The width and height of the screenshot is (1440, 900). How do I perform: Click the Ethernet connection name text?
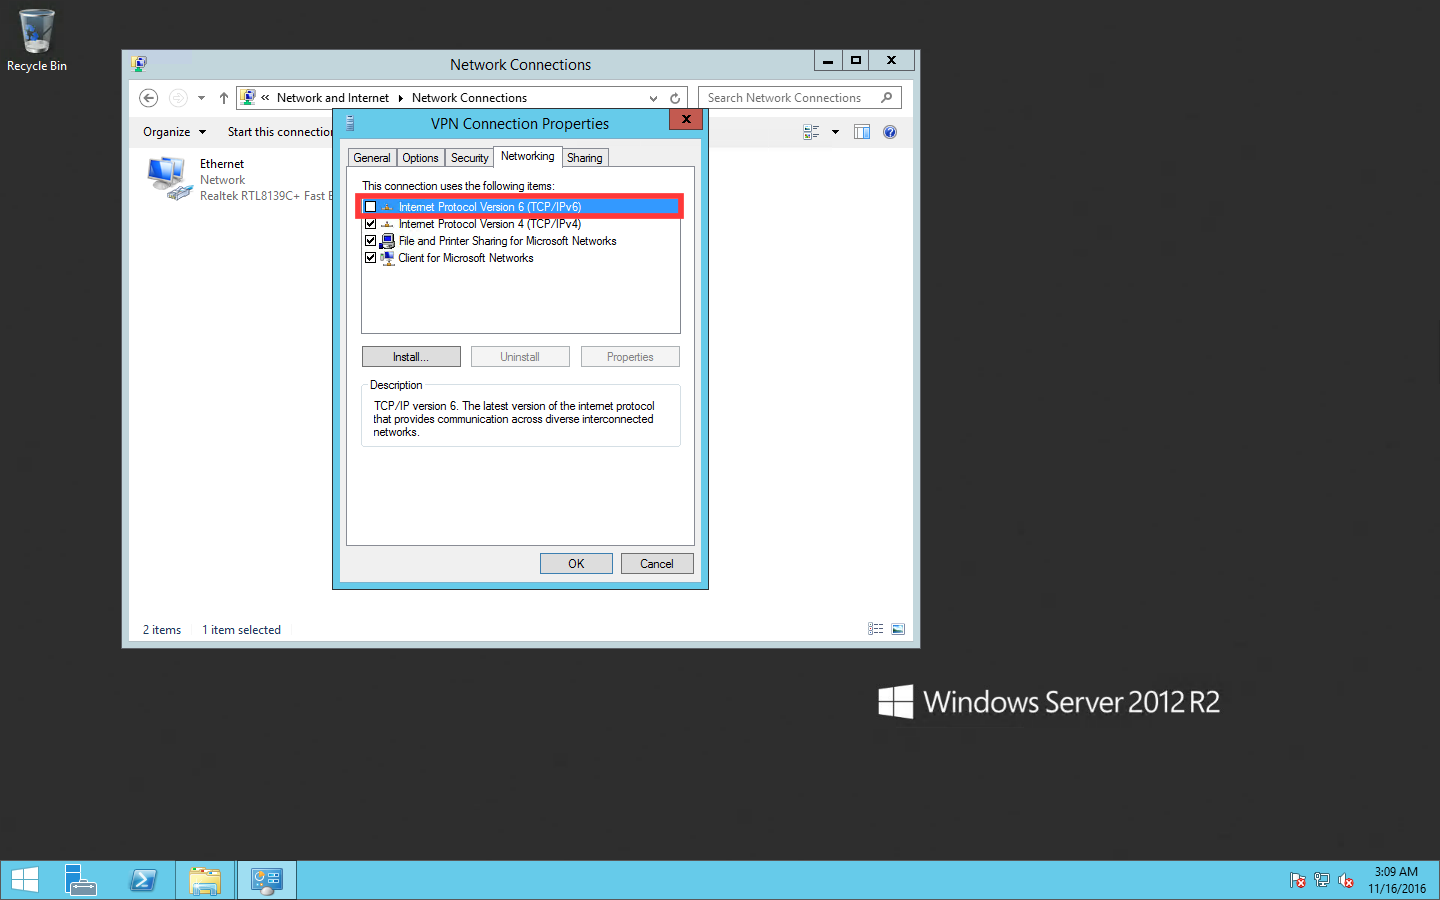(x=221, y=164)
